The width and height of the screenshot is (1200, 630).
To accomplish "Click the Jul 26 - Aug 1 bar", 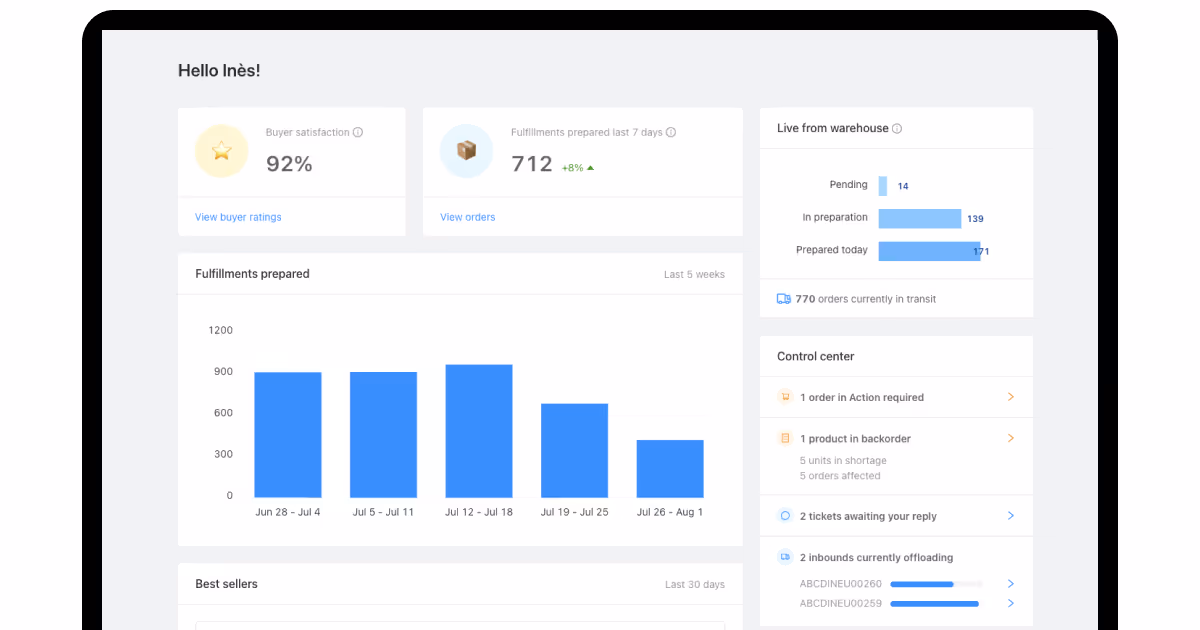I will click(x=670, y=469).
